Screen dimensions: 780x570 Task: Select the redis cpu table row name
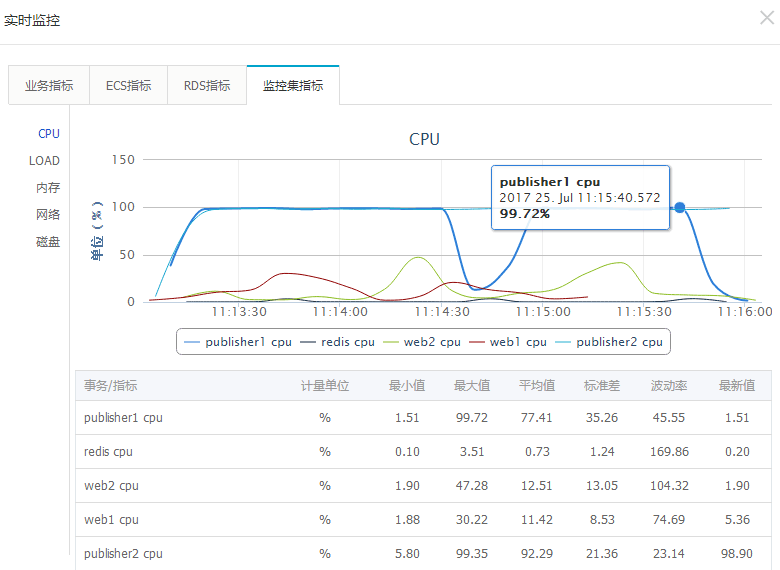pos(108,452)
